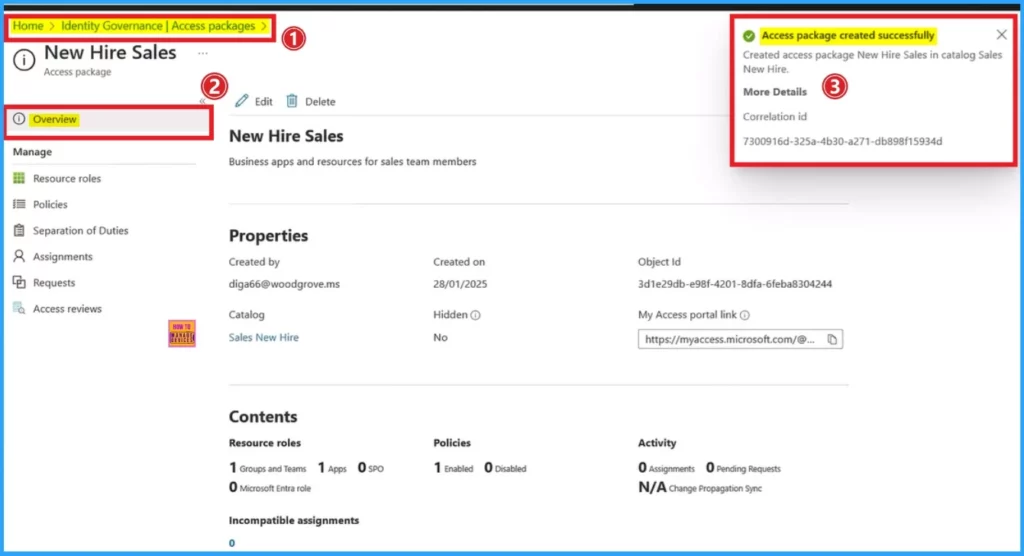Click the Delete button label
This screenshot has width=1024, height=556.
tap(320, 102)
